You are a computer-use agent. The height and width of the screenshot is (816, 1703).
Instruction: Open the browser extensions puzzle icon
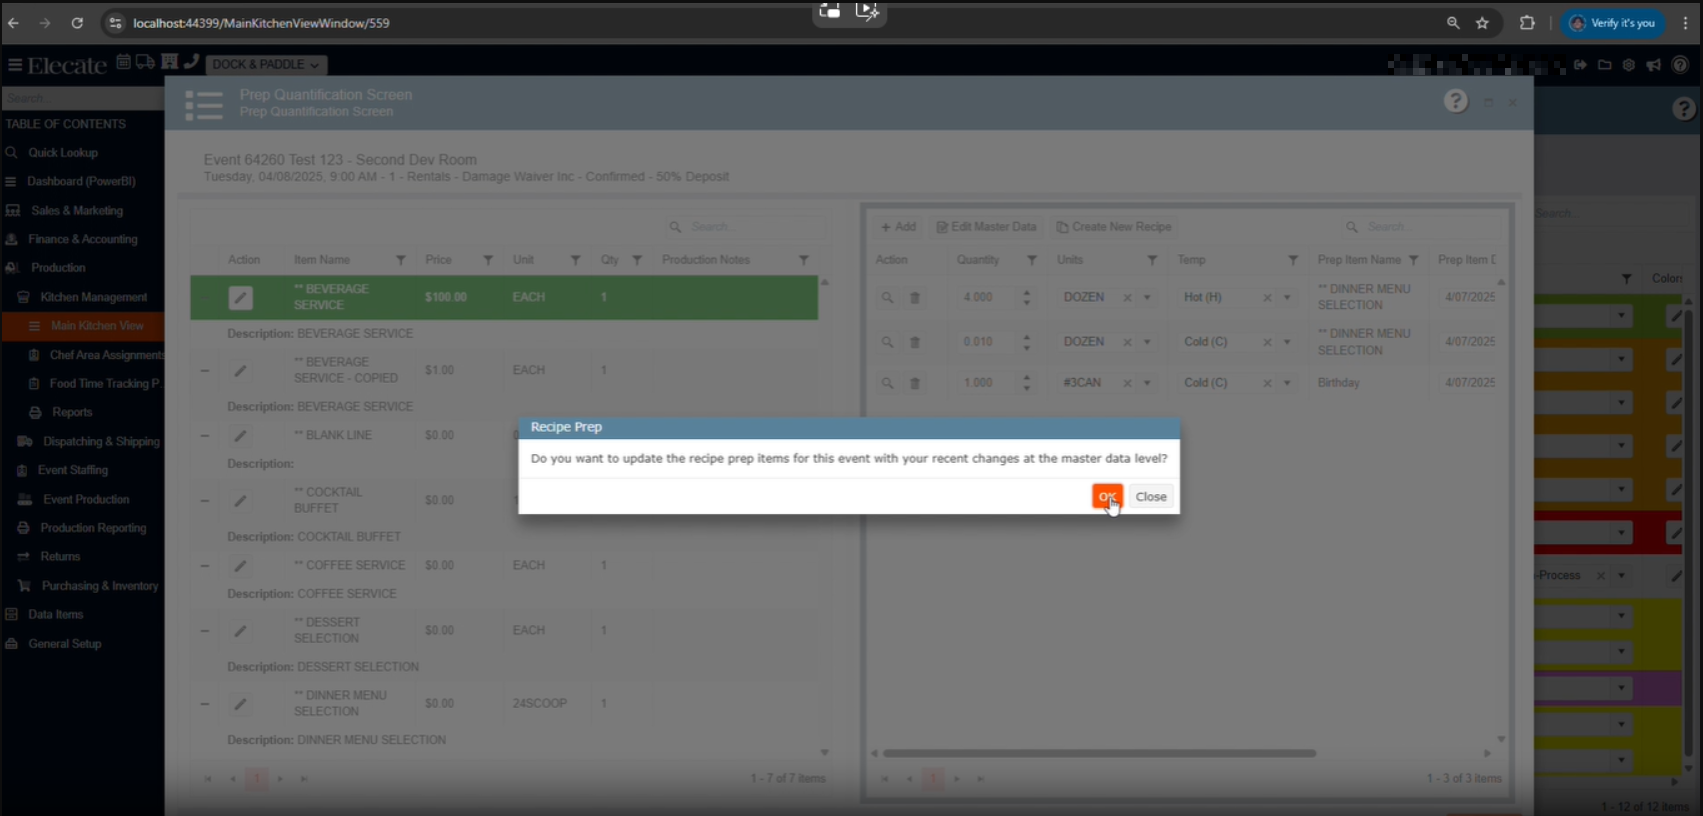1526,23
